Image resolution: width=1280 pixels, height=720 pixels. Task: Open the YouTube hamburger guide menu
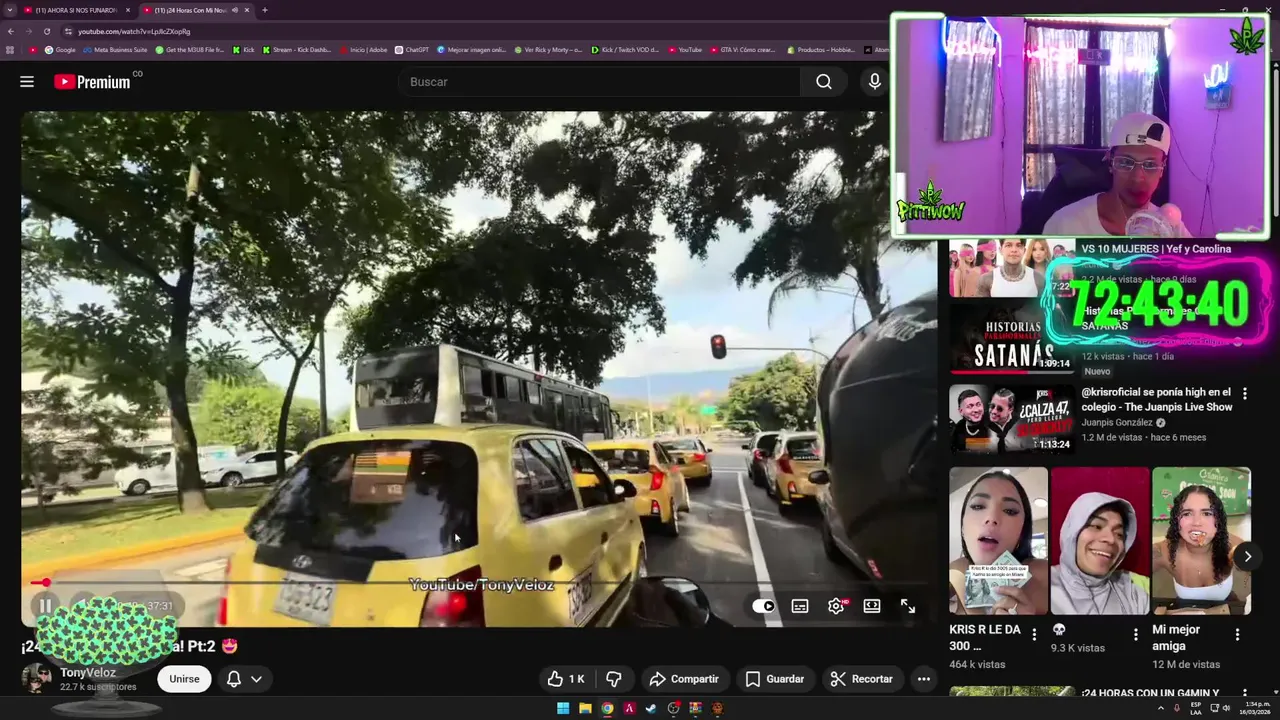click(x=27, y=82)
